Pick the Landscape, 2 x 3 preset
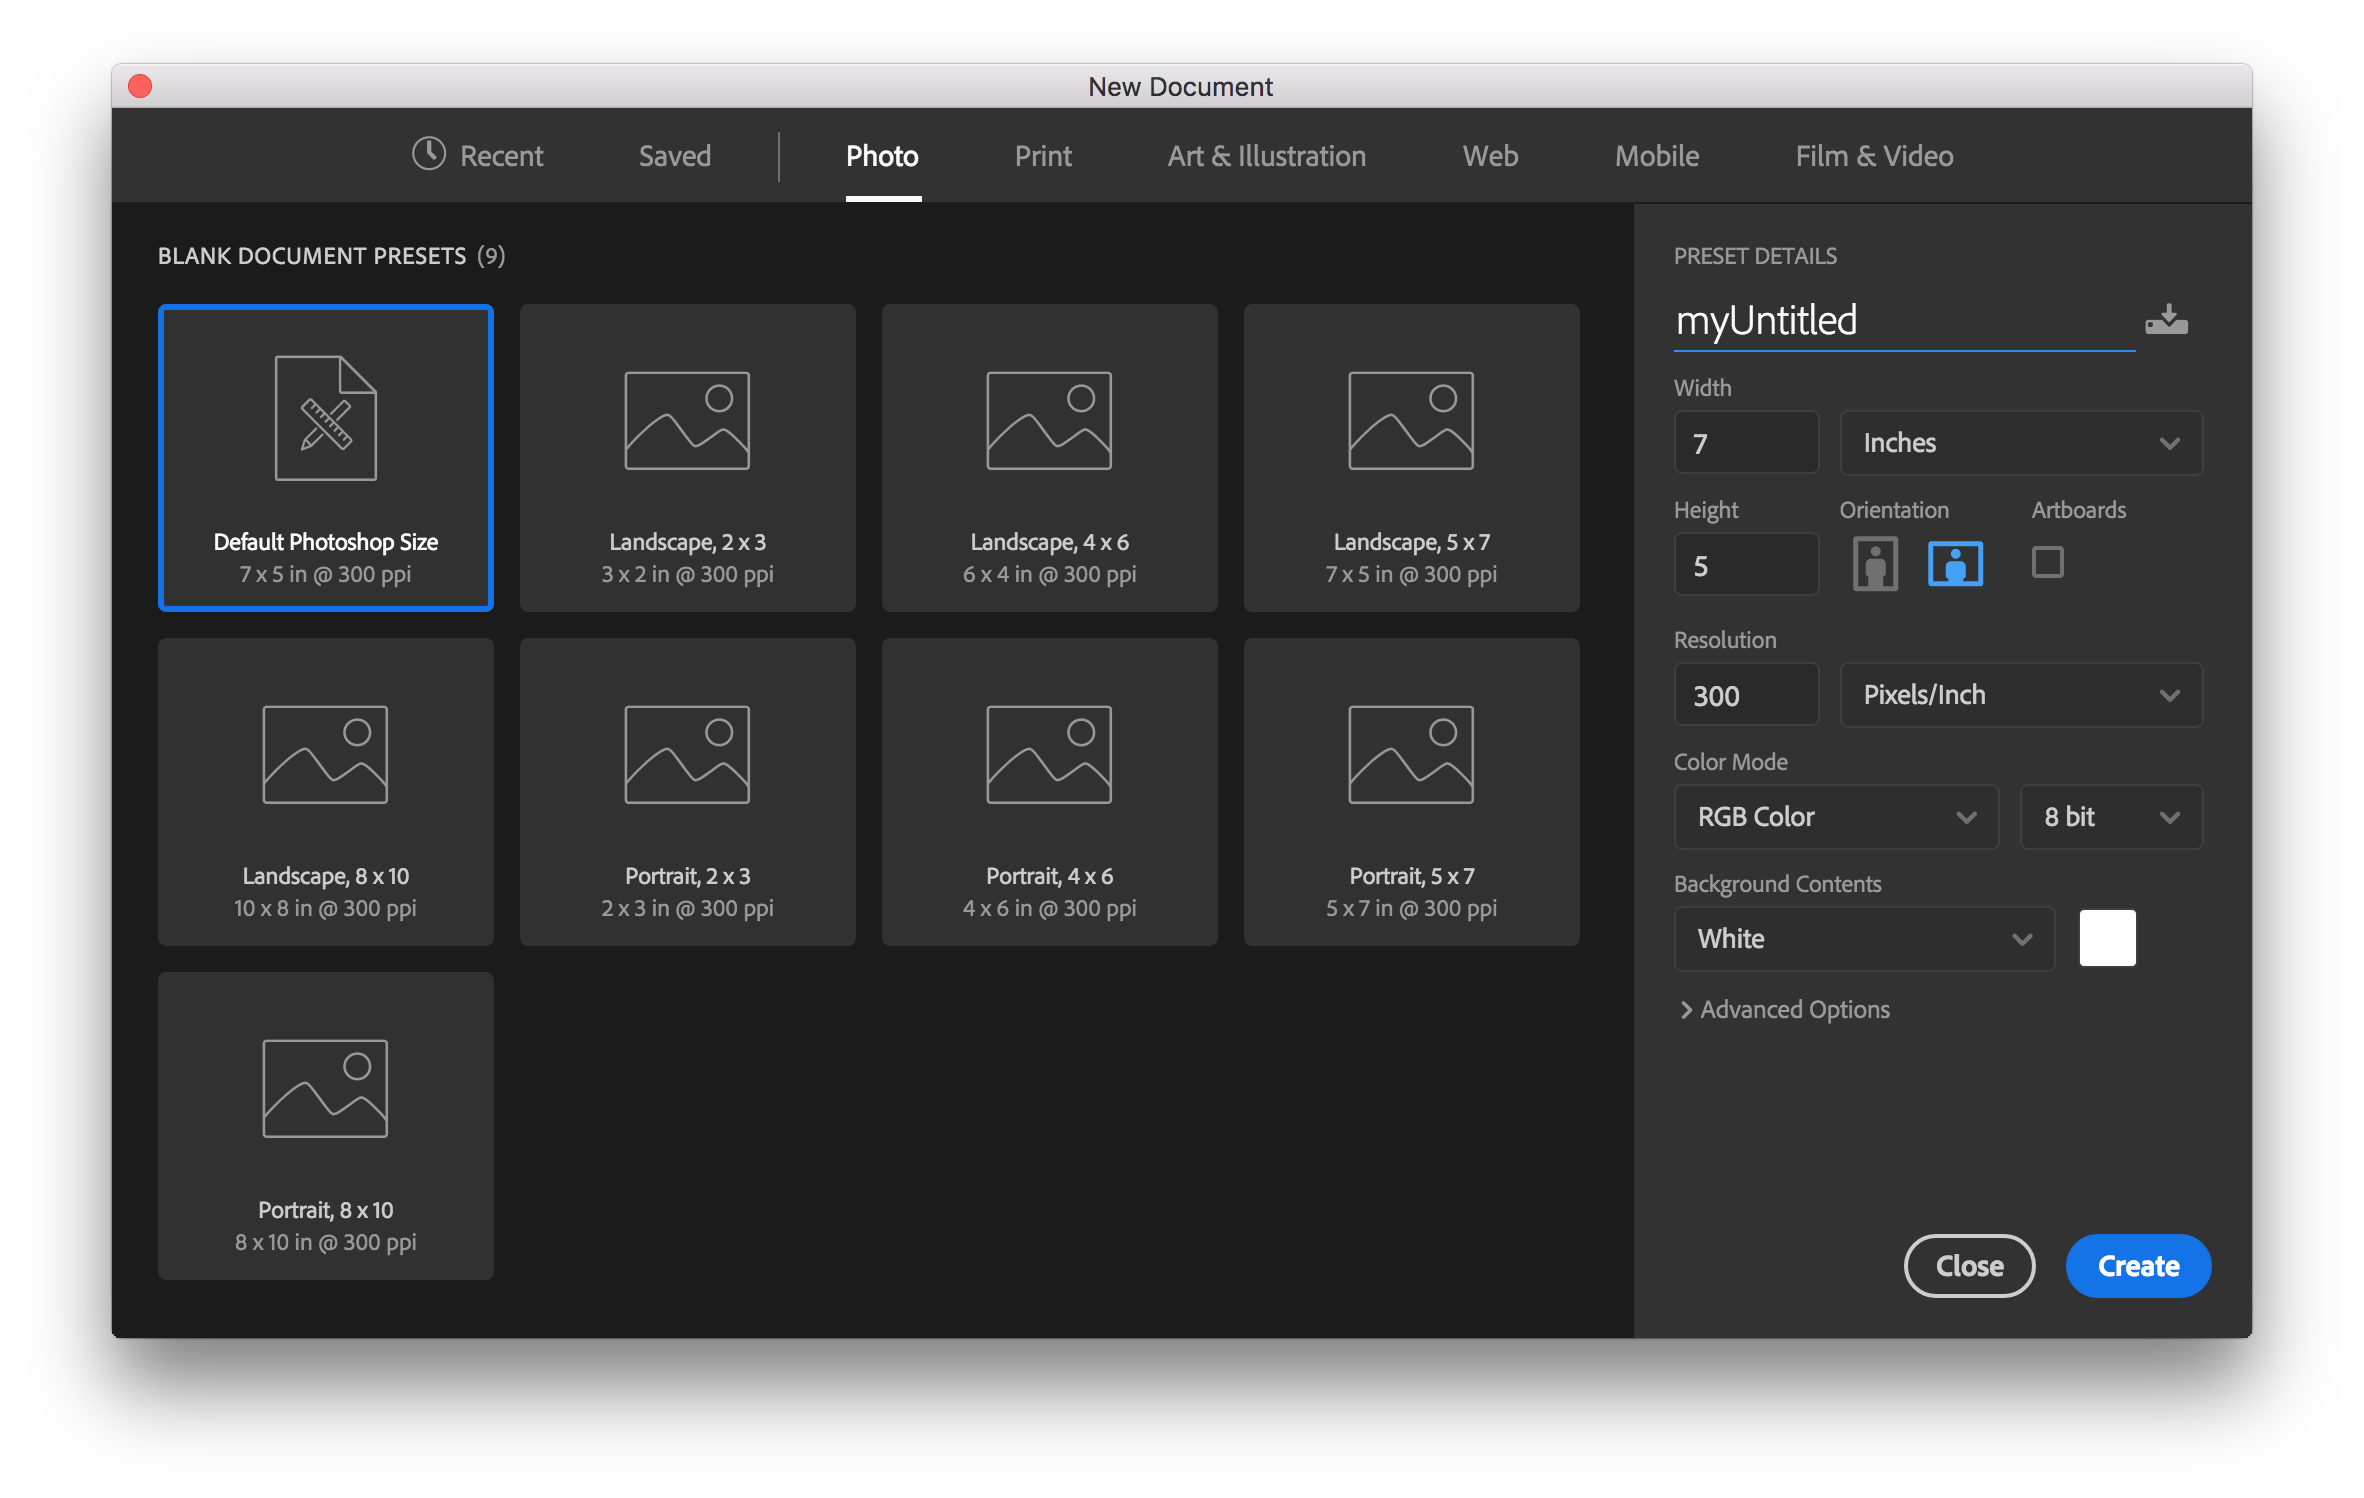 coord(687,457)
